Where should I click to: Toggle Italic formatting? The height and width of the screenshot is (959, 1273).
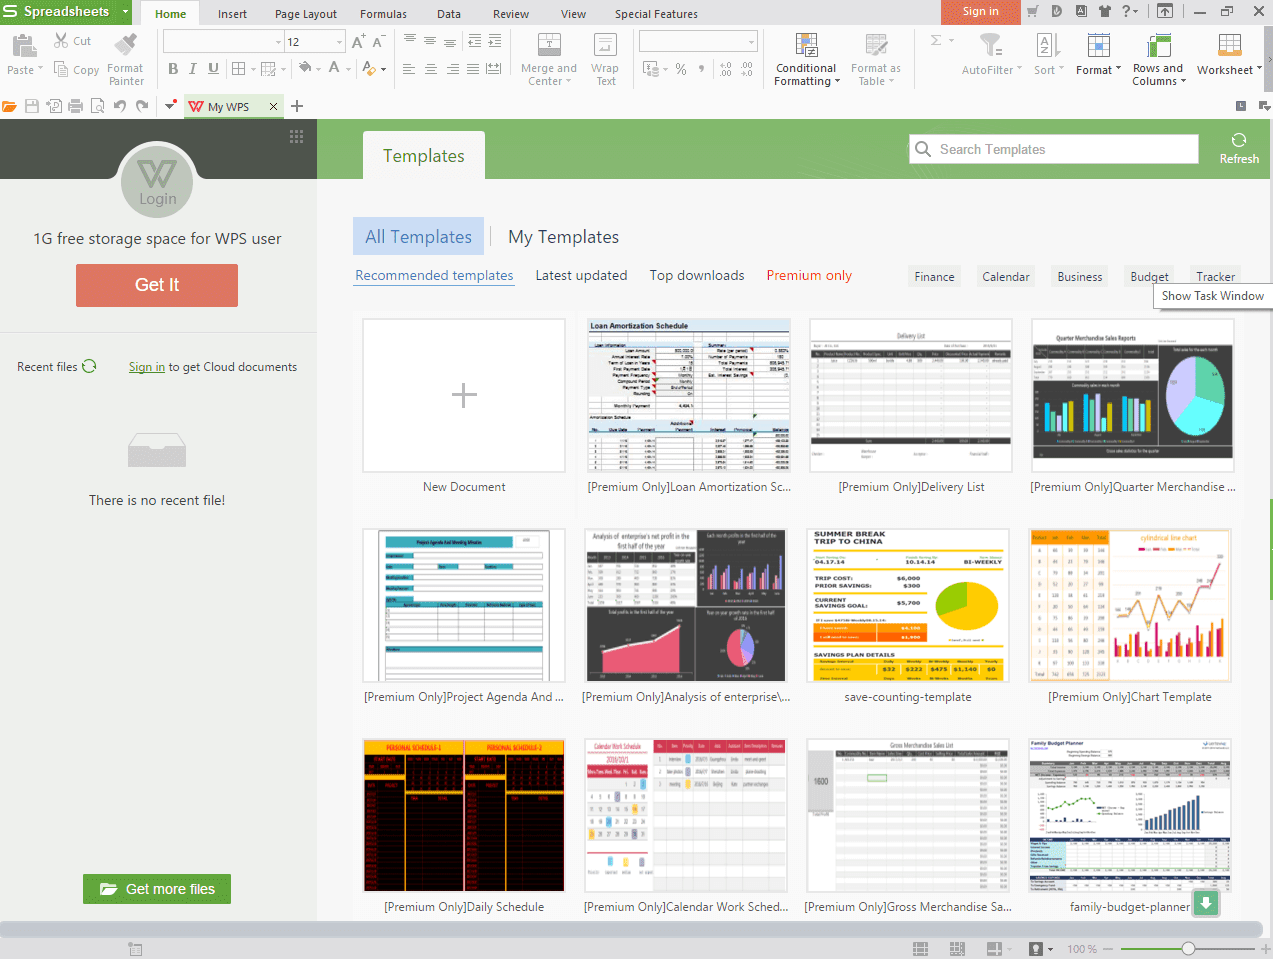[x=193, y=69]
